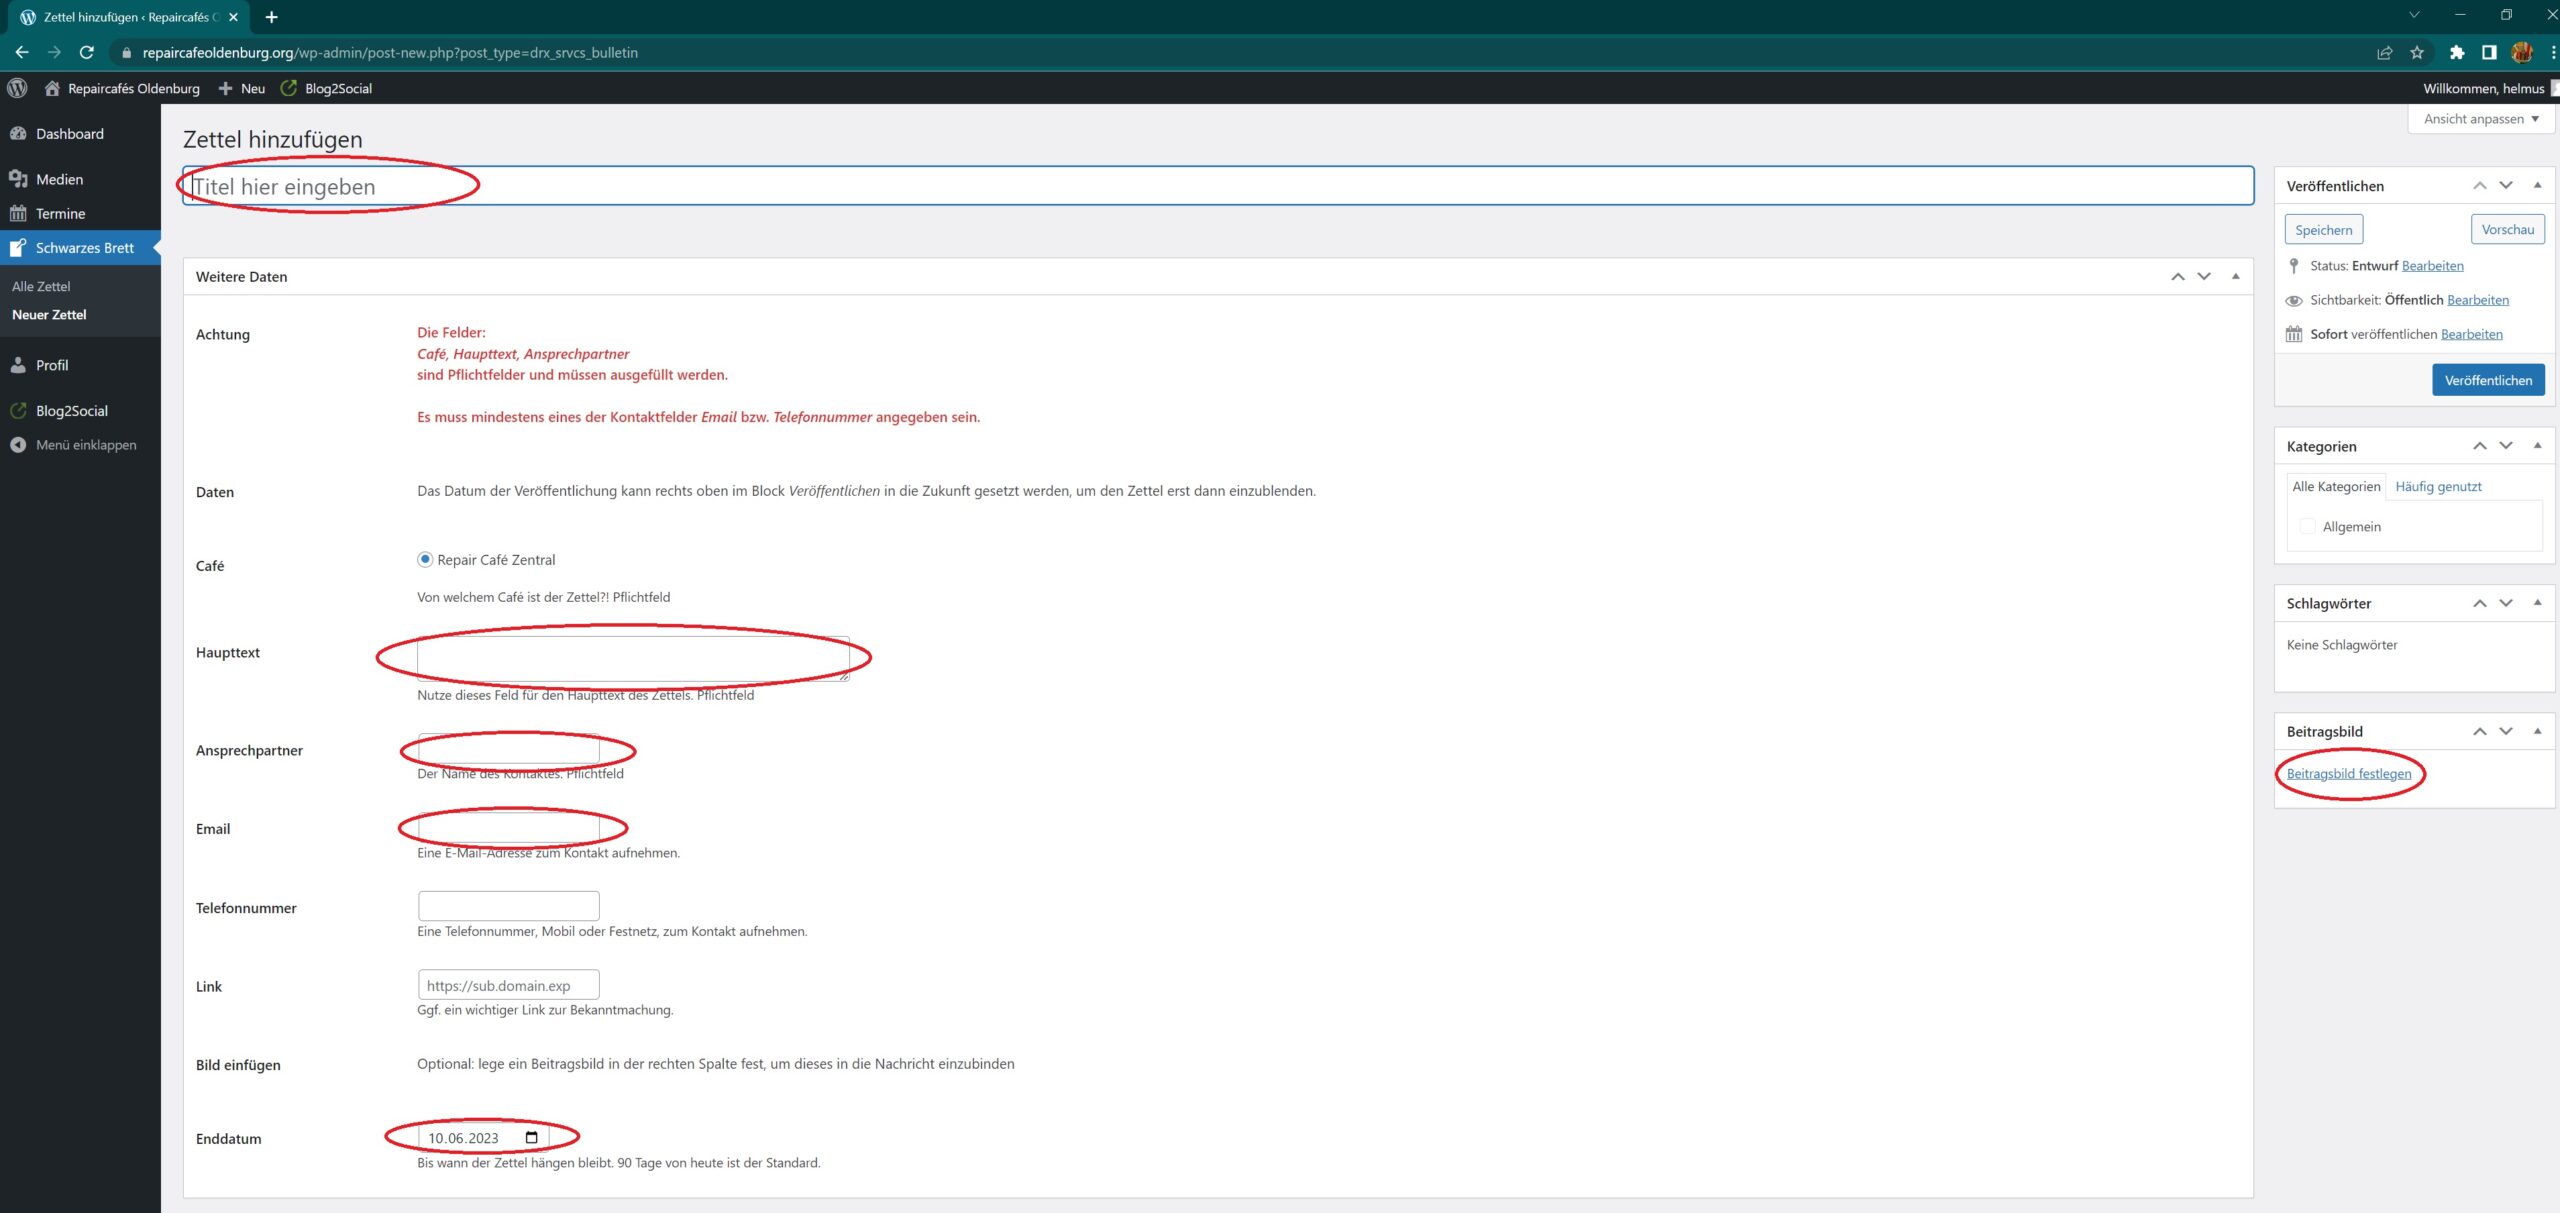Open the Ansicht anpassen dropdown
The height and width of the screenshot is (1213, 2560).
click(x=2481, y=119)
